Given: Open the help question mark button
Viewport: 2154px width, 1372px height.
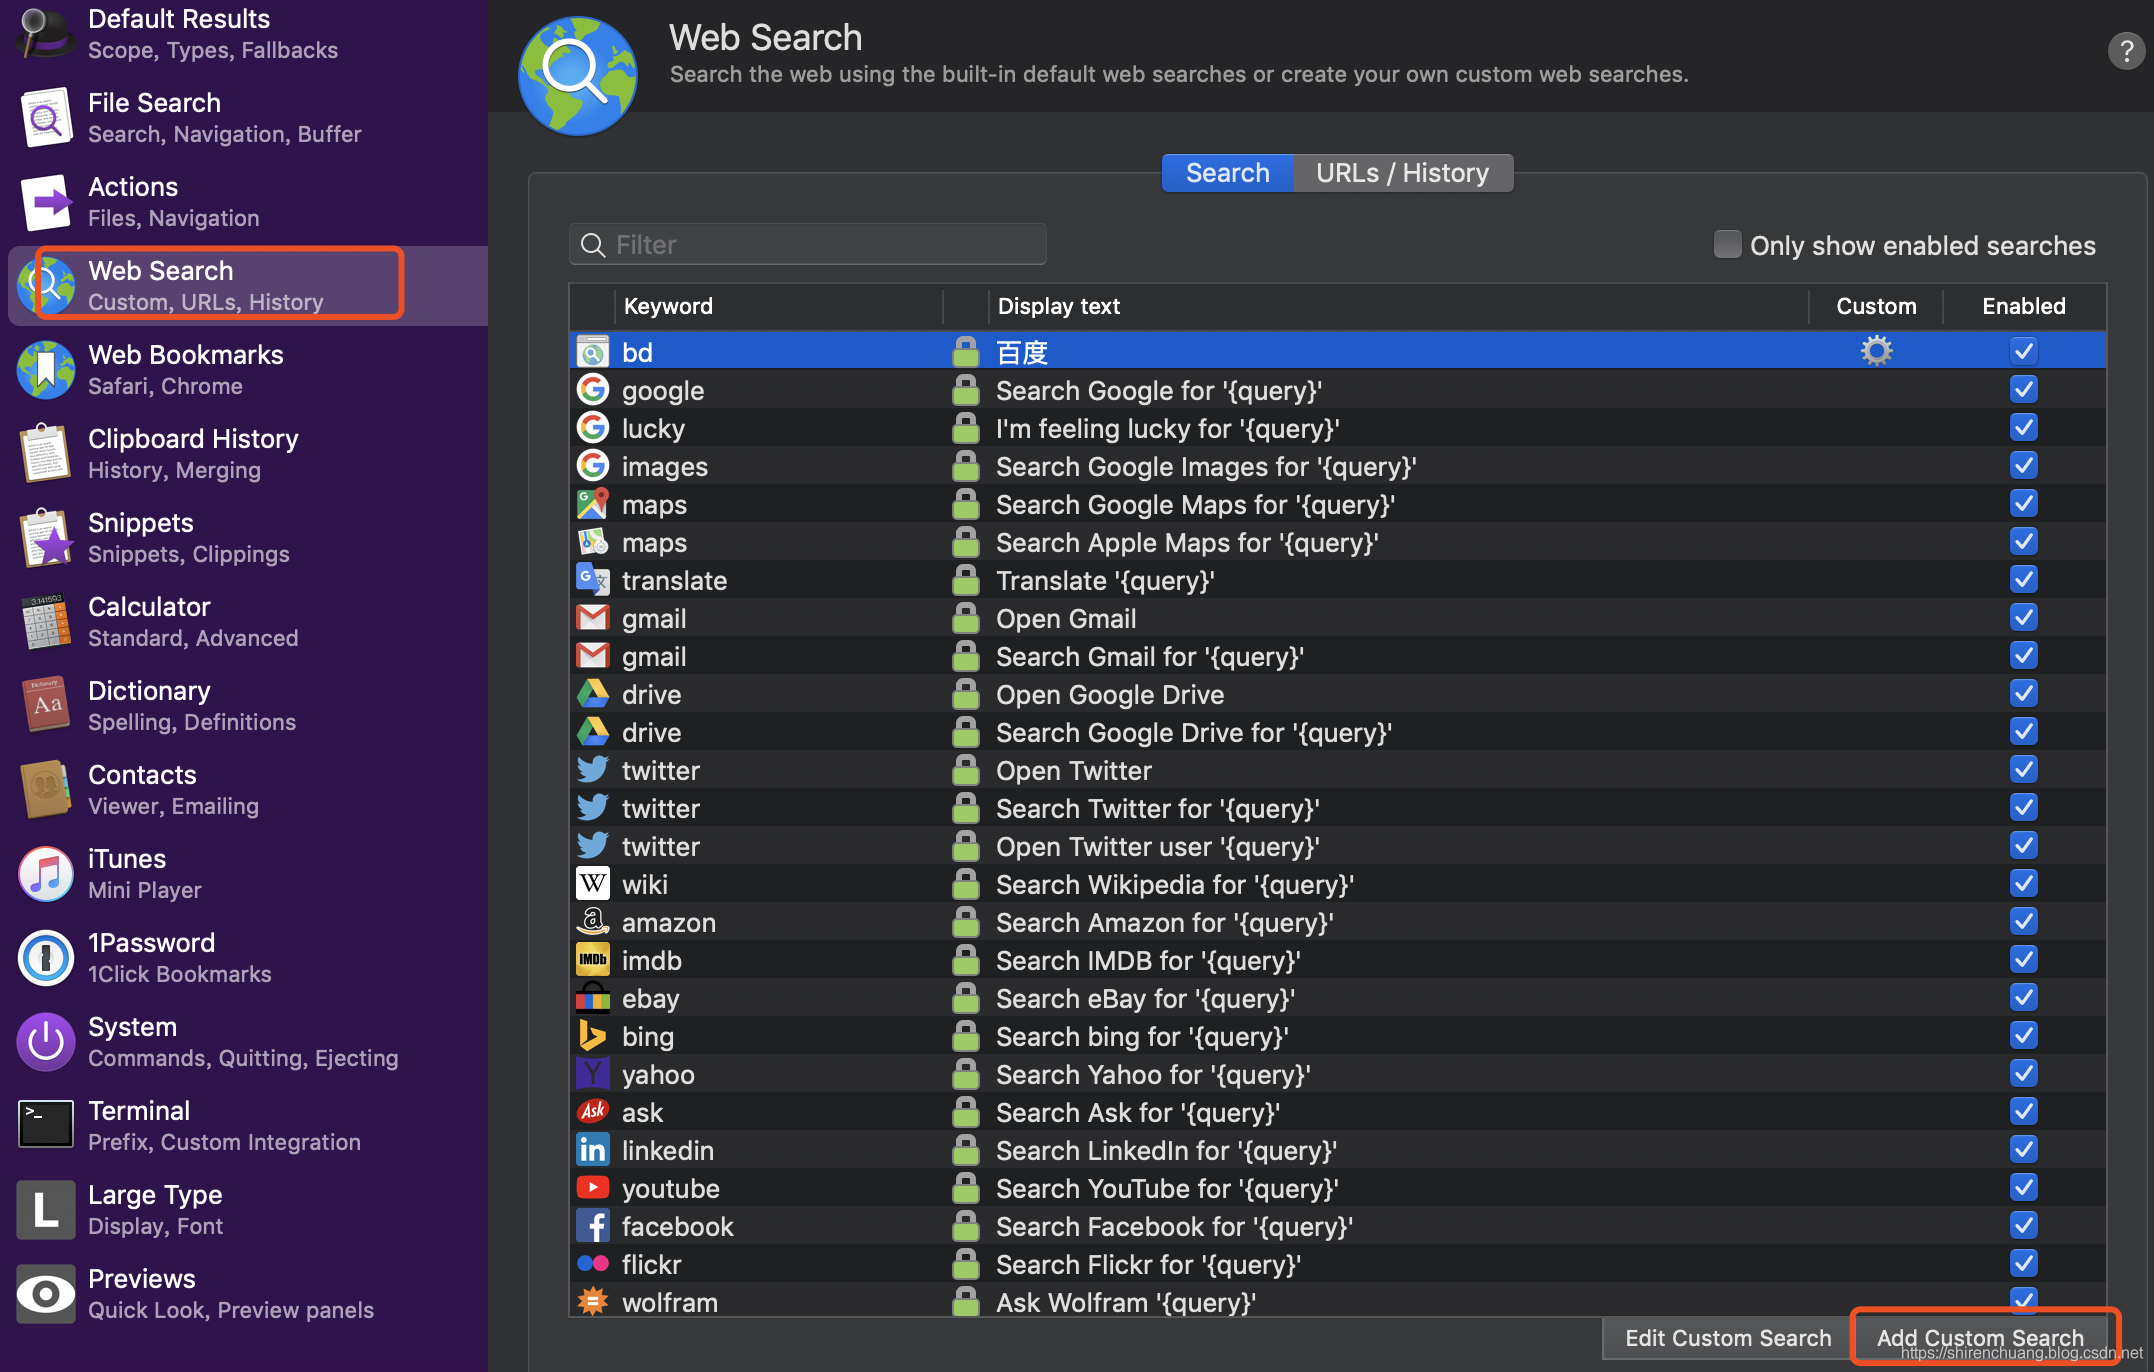Looking at the screenshot, I should [x=2126, y=50].
